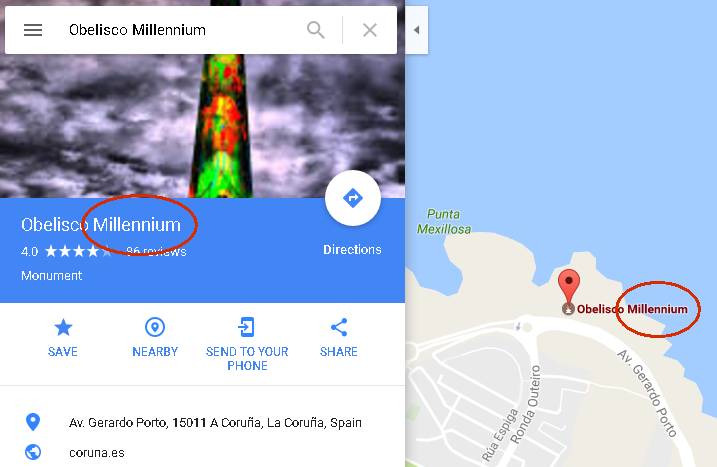Open Nearby search icon
Screen dimensions: 717x467
[155, 327]
